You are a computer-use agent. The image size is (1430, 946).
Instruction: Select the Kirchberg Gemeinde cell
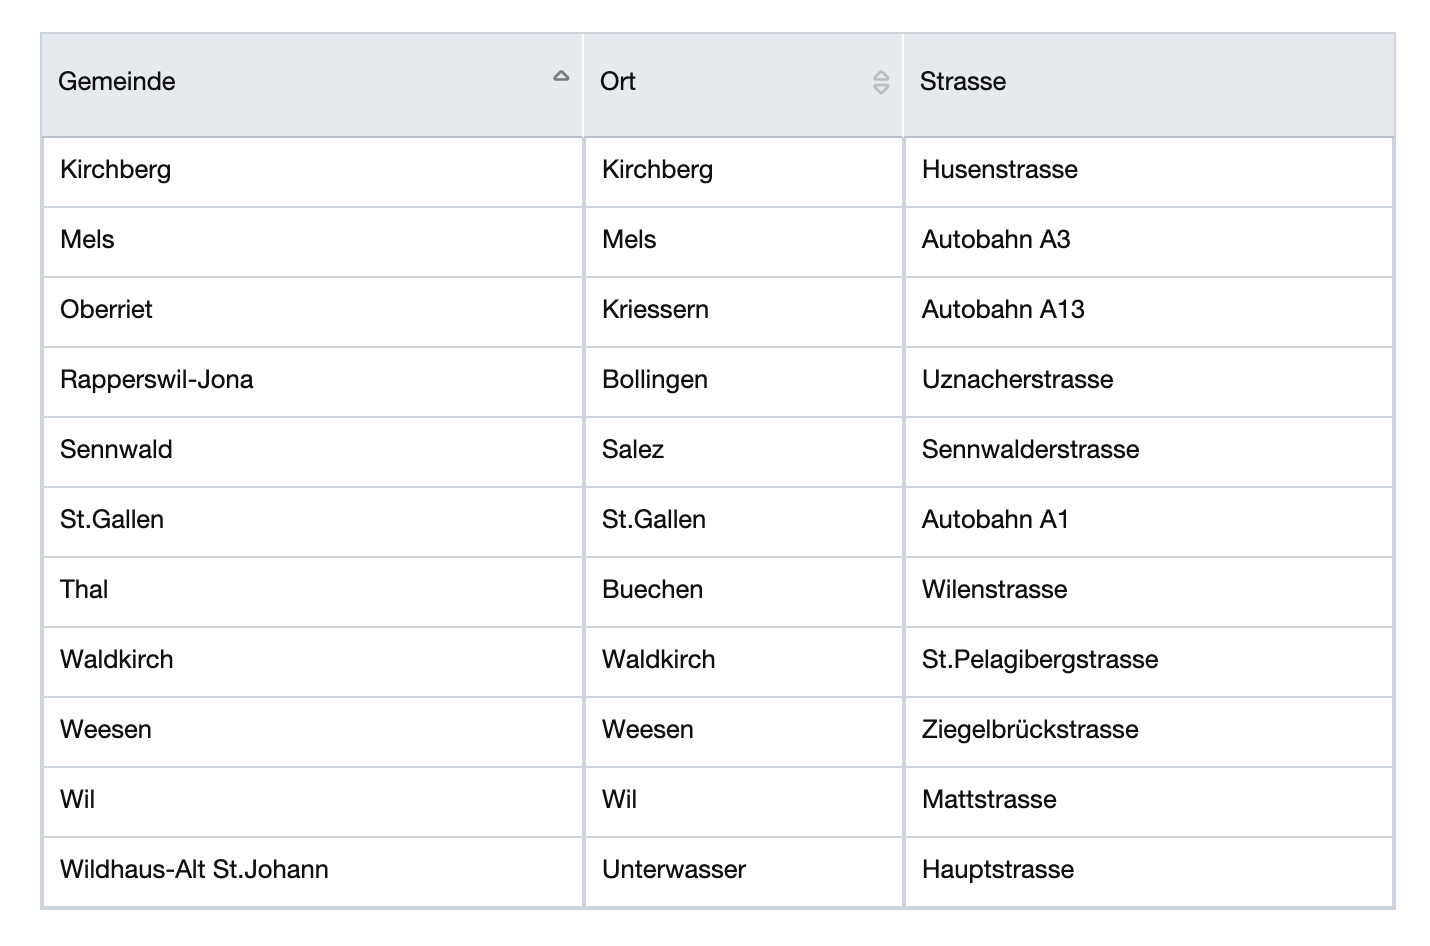pos(116,170)
